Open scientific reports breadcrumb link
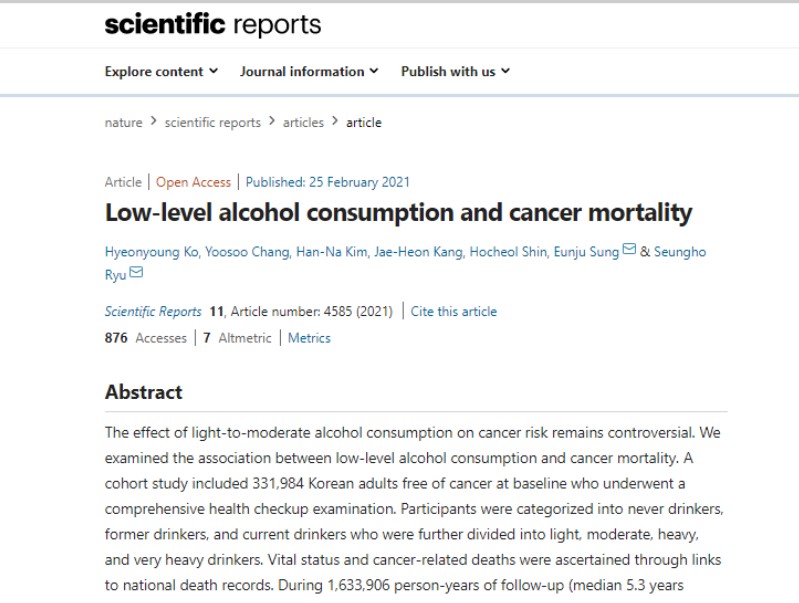The image size is (799, 603). pyautogui.click(x=212, y=123)
